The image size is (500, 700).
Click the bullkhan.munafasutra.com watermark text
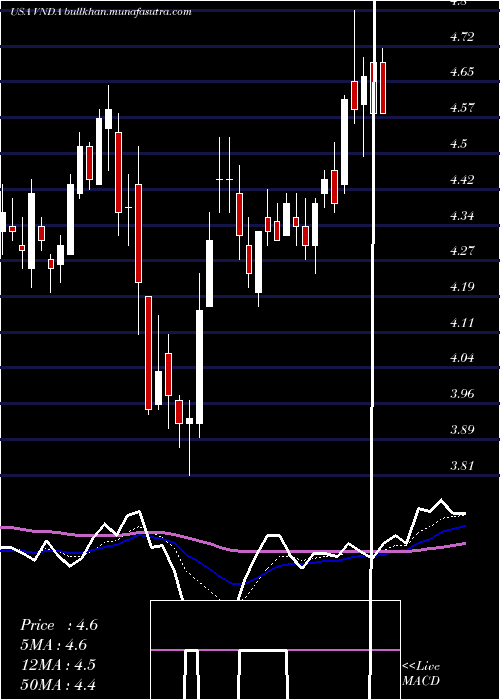coord(127,12)
